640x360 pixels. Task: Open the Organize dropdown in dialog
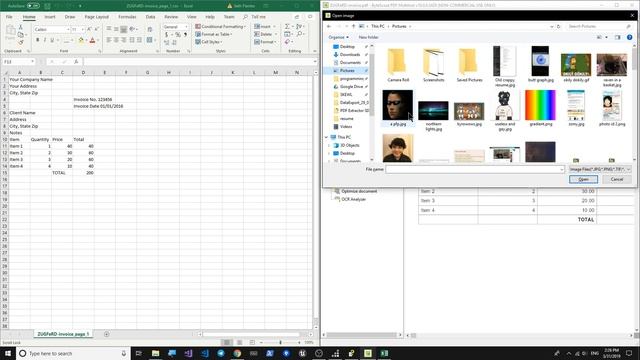pos(338,37)
